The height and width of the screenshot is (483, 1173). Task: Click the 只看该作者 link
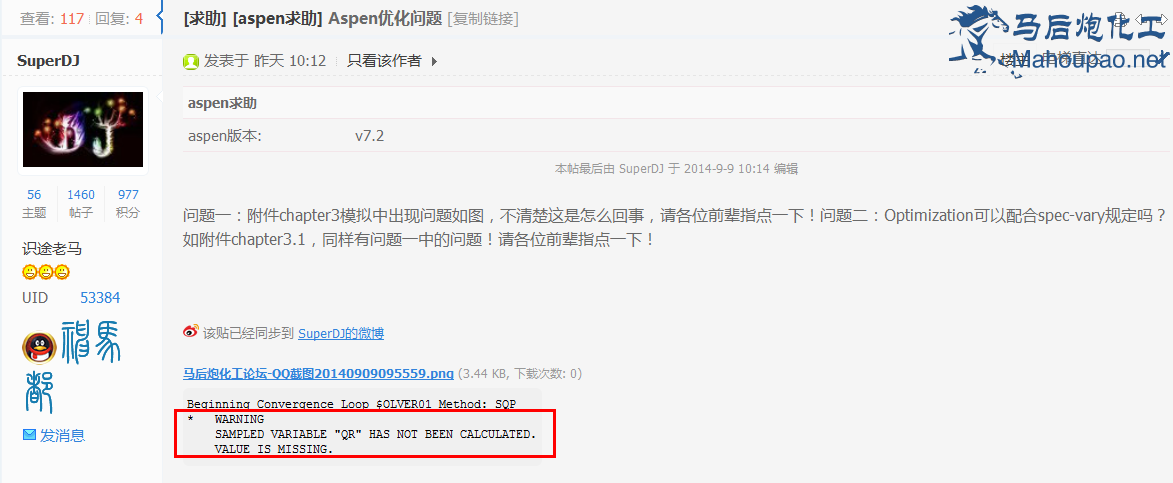click(384, 61)
